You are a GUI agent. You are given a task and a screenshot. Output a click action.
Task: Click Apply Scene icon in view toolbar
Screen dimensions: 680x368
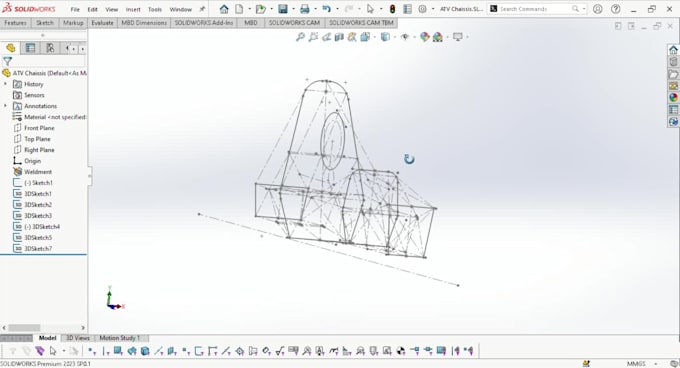(x=438, y=37)
